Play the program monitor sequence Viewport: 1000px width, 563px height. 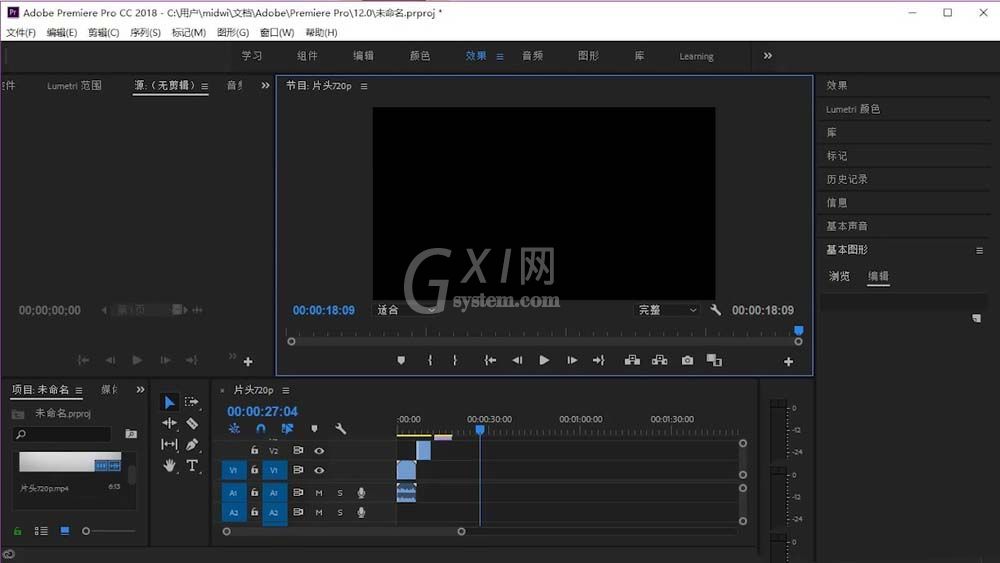tap(544, 361)
